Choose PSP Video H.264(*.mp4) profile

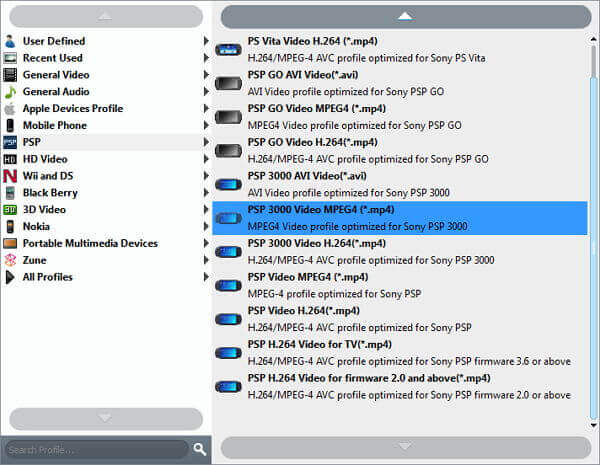coord(400,319)
